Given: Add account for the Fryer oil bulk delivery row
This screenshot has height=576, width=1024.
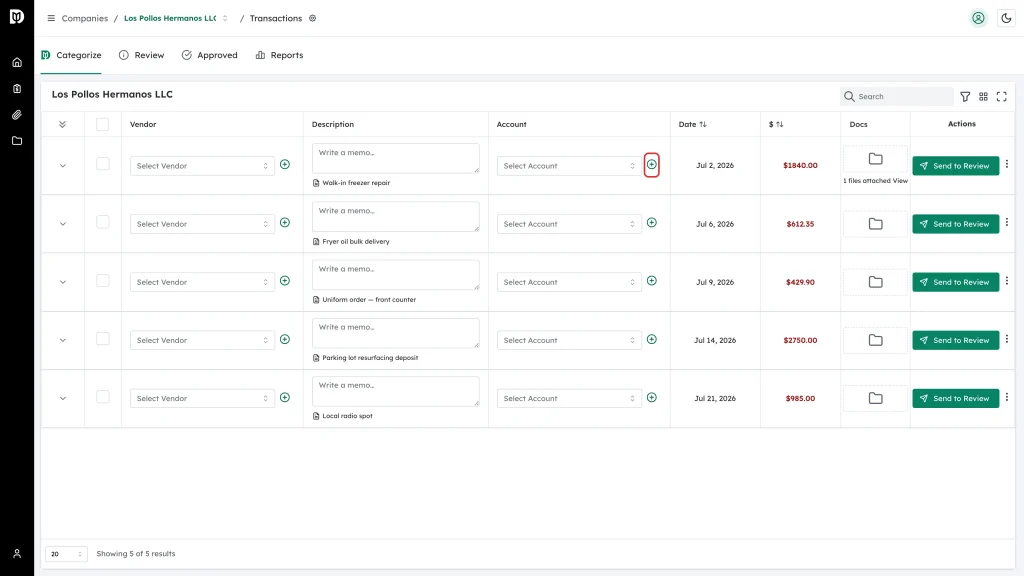Looking at the screenshot, I should 652,223.
